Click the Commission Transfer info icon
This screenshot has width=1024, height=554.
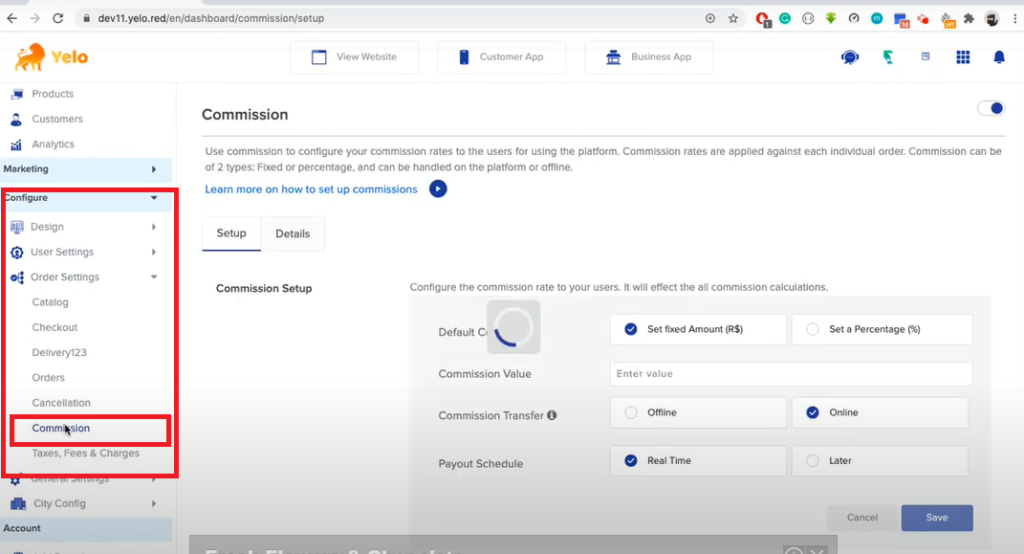(552, 415)
